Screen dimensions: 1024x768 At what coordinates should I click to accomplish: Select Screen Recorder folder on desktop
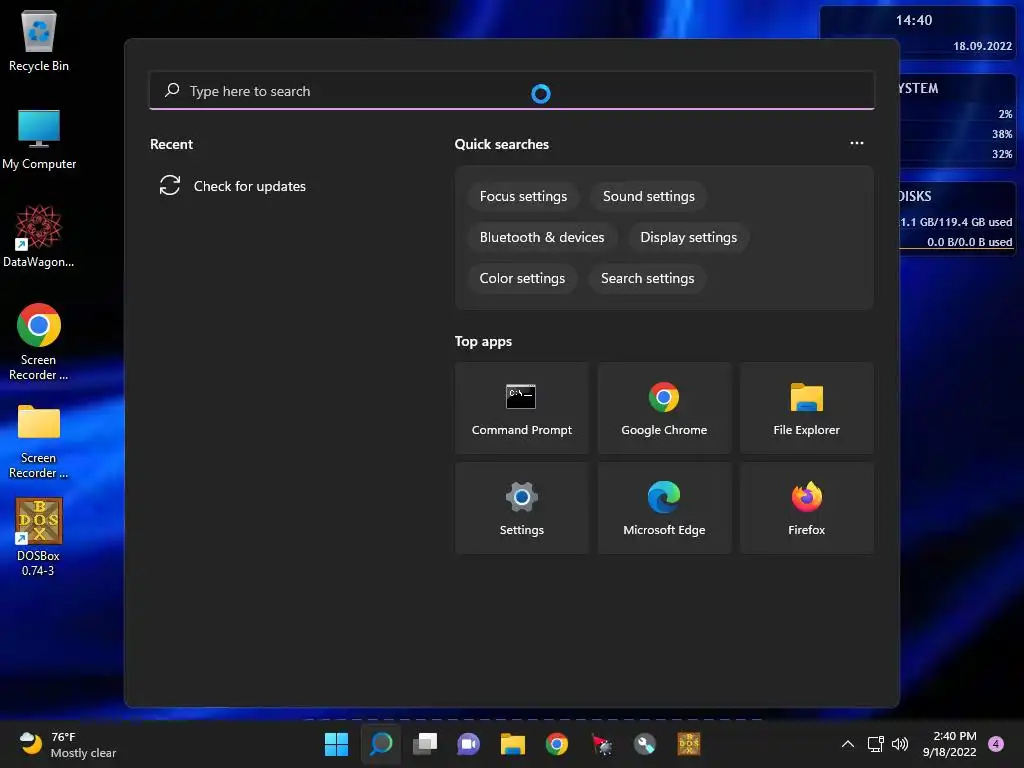coord(39,441)
